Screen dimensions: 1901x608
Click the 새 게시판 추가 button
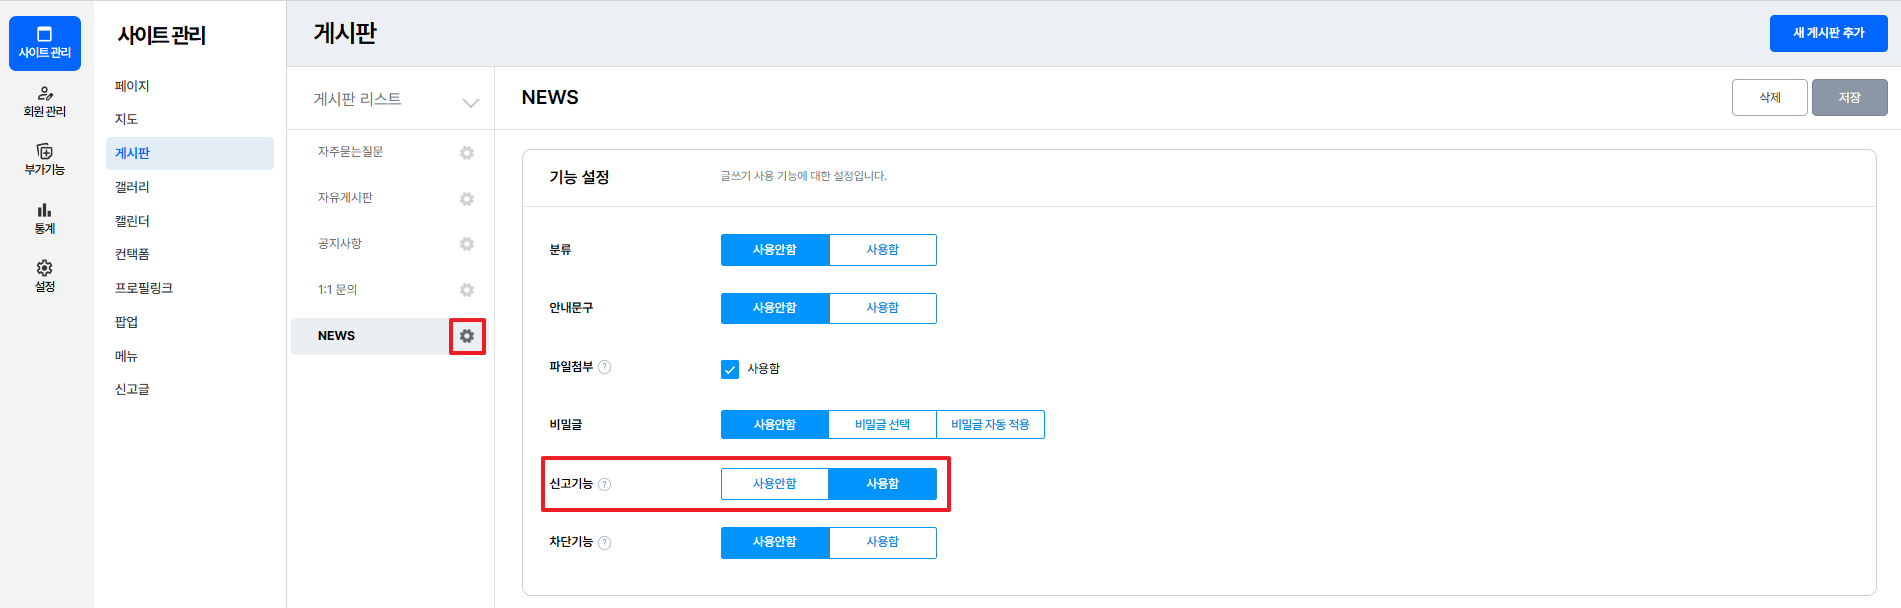[x=1828, y=33]
